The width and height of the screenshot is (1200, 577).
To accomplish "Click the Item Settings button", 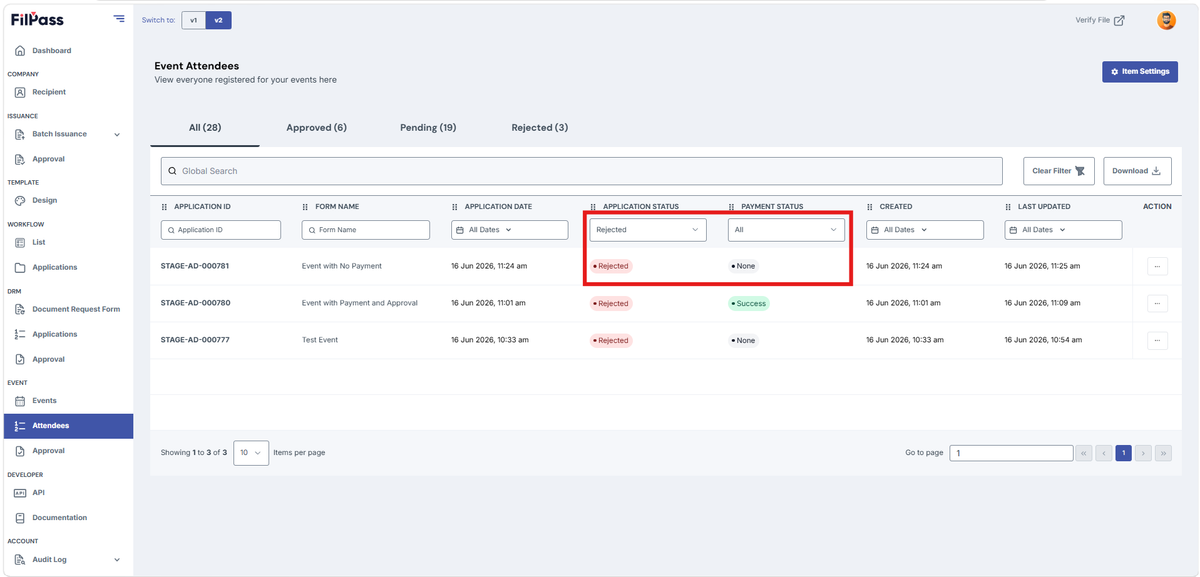I will (x=1140, y=72).
